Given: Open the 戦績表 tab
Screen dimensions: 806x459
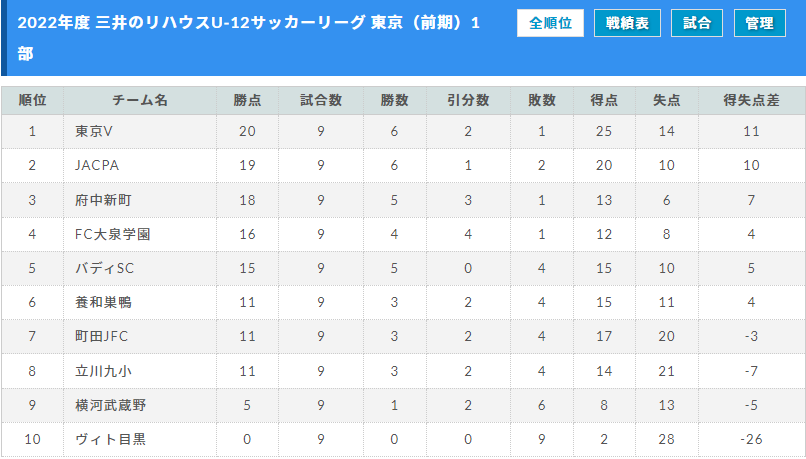Looking at the screenshot, I should coord(627,23).
